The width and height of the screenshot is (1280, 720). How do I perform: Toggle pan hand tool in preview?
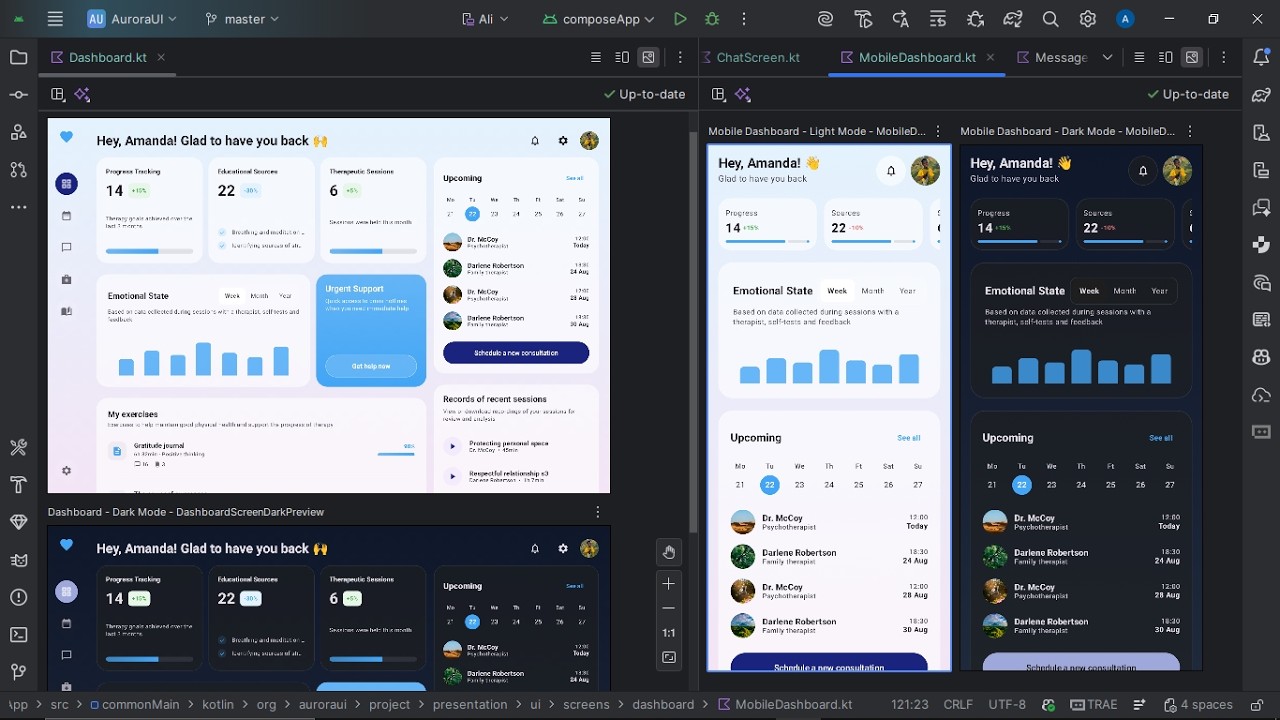tap(669, 552)
